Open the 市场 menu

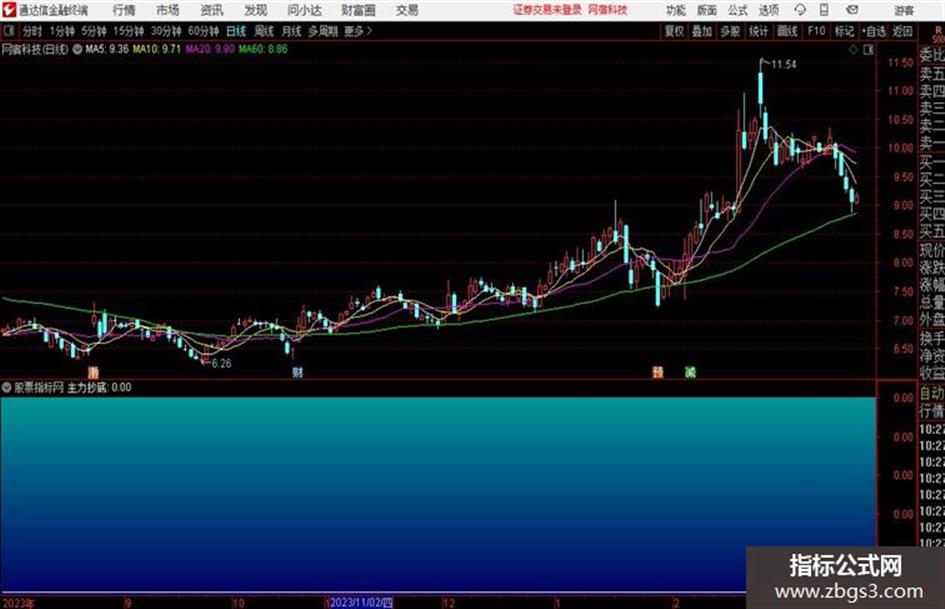(x=168, y=10)
